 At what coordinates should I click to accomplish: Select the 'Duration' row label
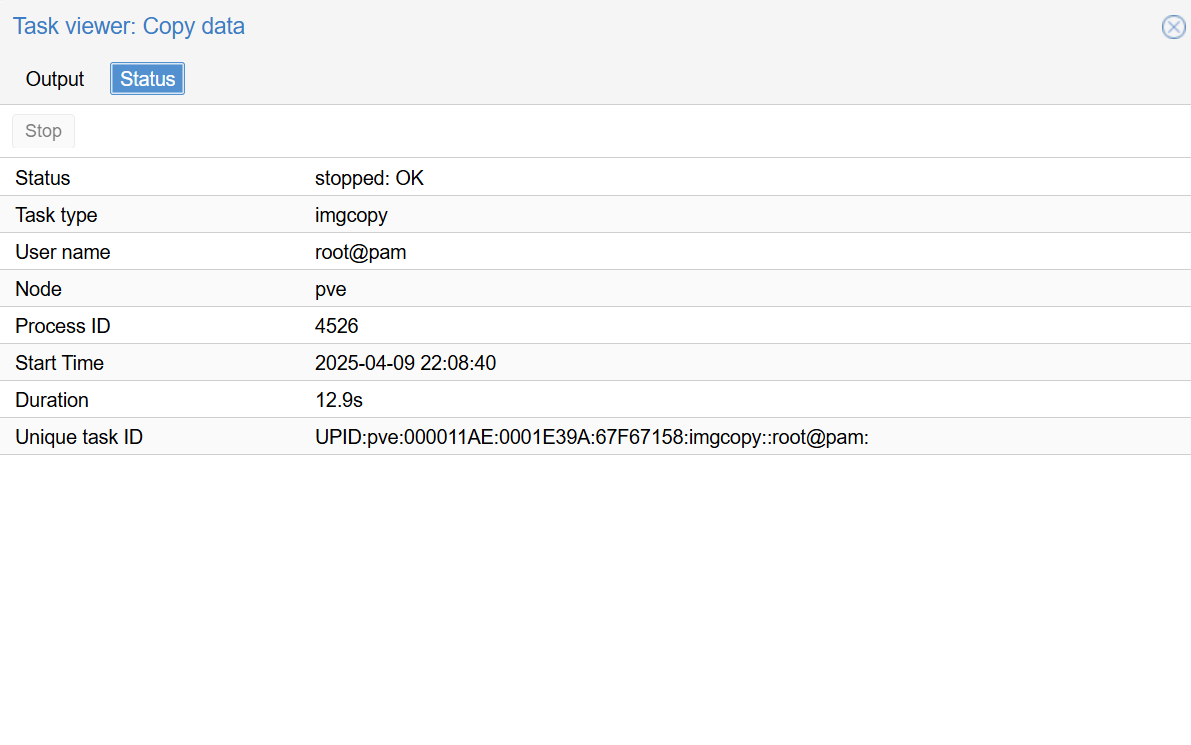pos(52,401)
